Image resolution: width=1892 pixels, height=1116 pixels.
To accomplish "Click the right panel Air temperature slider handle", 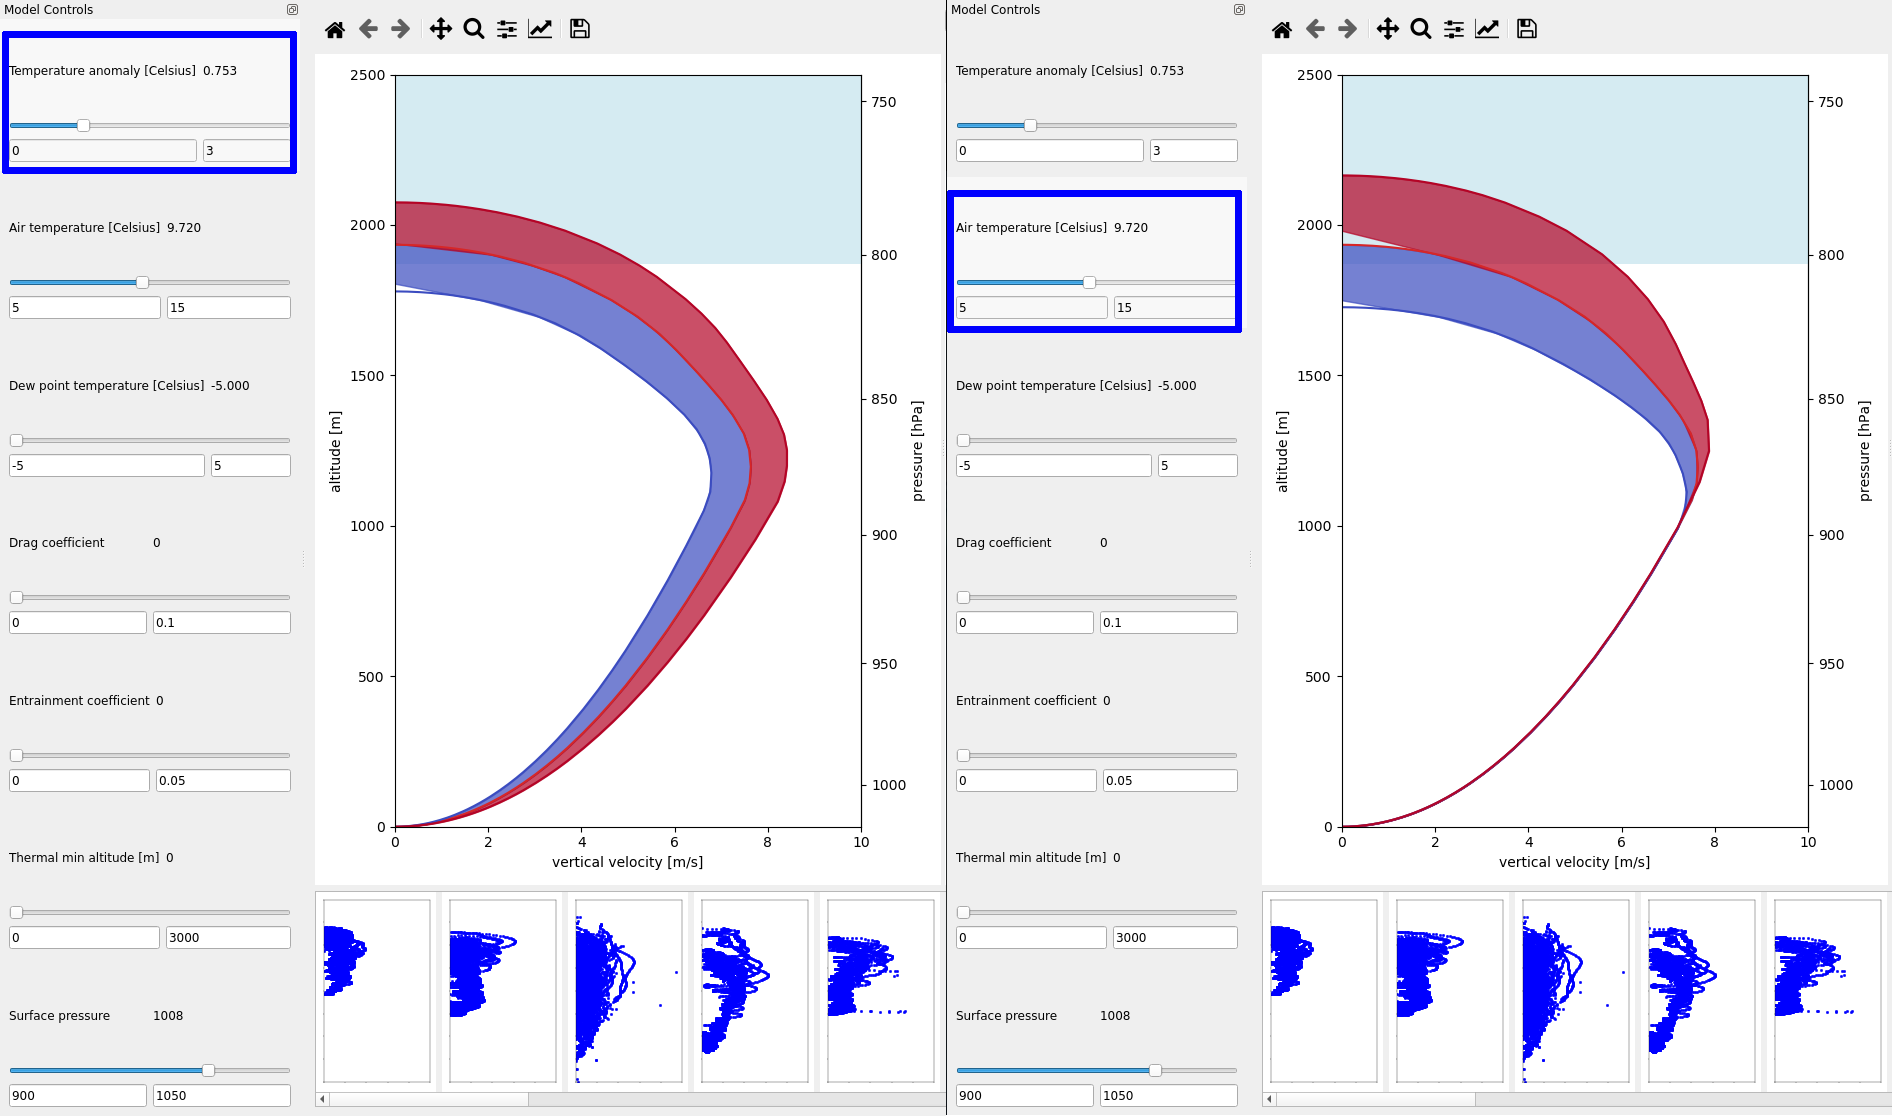I will (x=1089, y=283).
